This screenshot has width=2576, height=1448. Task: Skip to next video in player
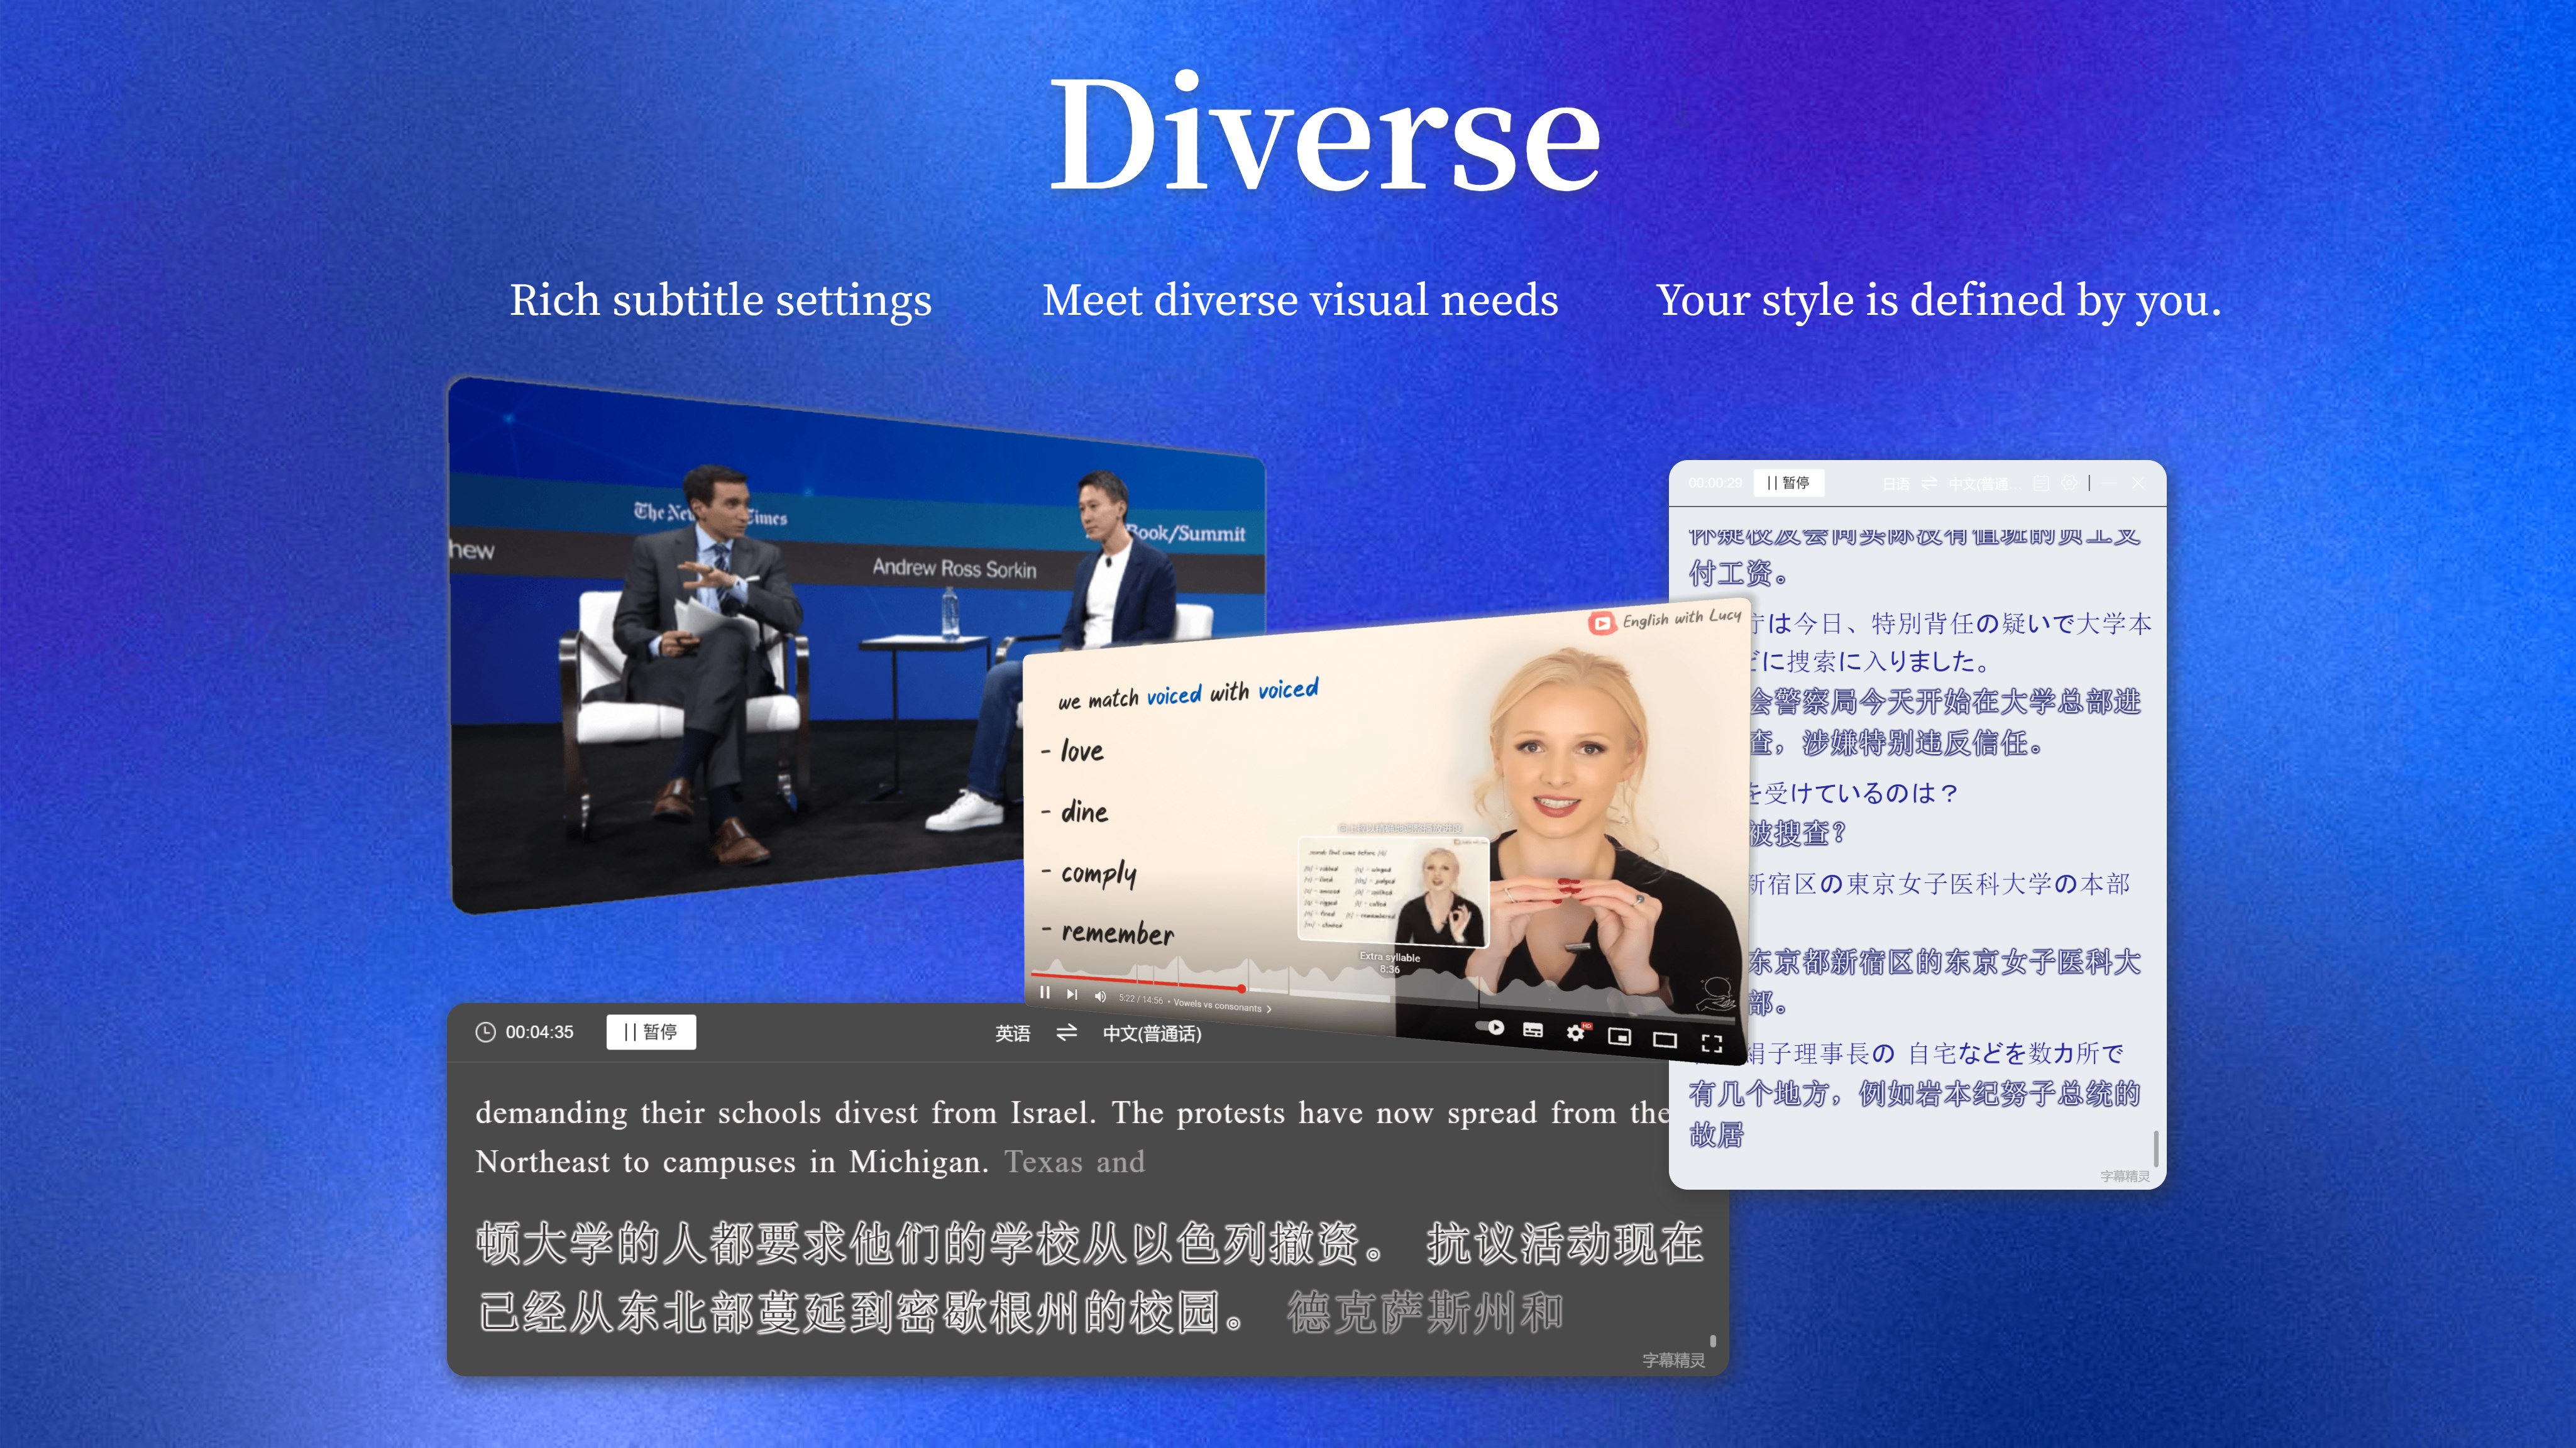point(1072,994)
